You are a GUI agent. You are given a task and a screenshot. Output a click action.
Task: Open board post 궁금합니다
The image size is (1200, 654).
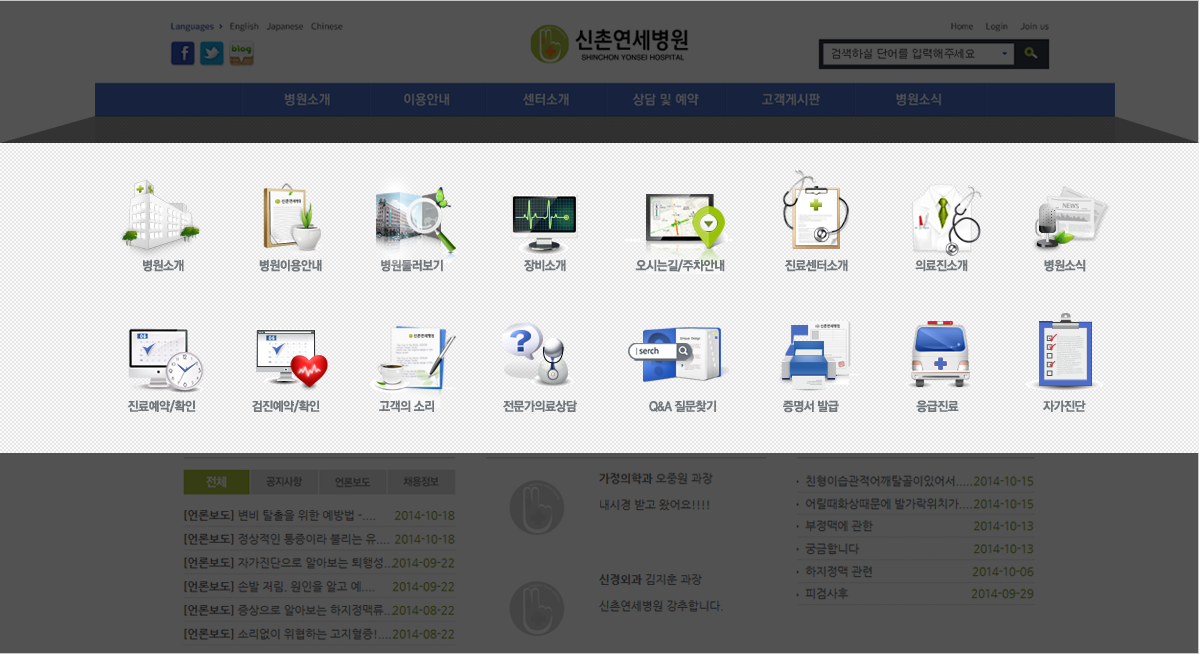832,549
